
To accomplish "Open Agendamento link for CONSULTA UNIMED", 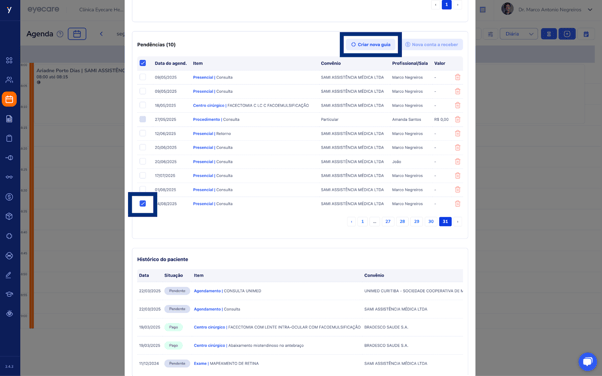I will tap(207, 291).
